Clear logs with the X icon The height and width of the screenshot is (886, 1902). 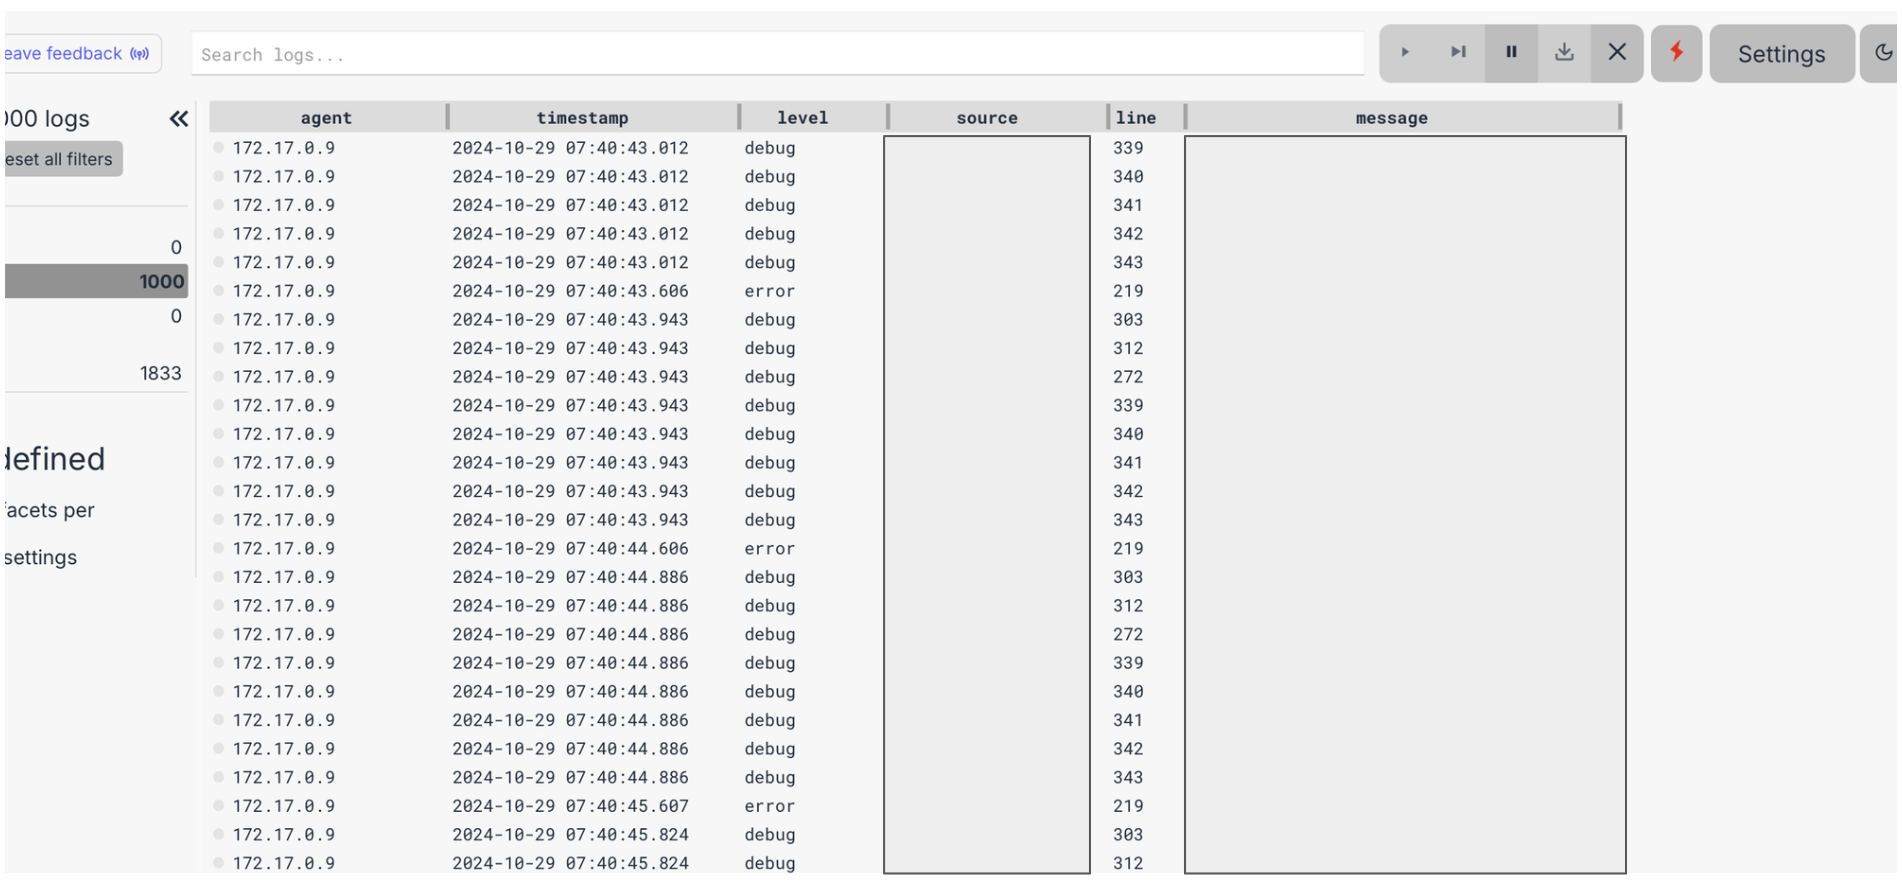coord(1617,53)
